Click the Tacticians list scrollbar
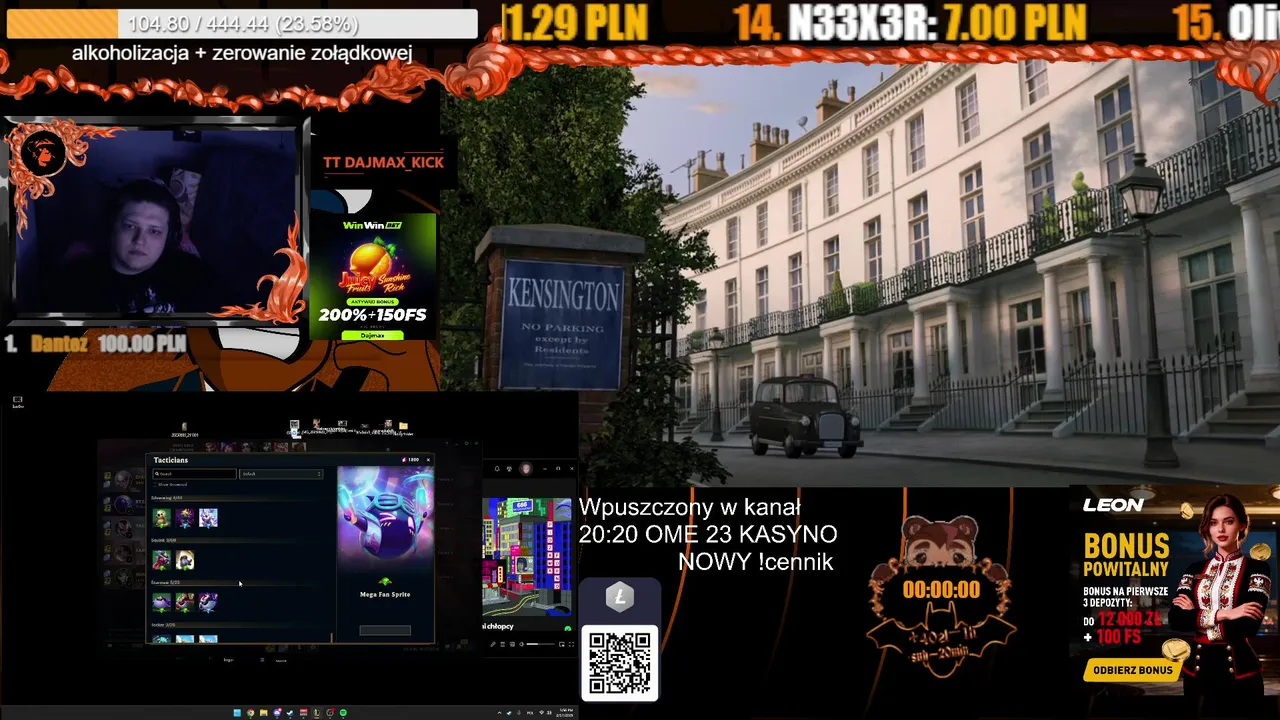This screenshot has width=1280, height=720. [331, 637]
